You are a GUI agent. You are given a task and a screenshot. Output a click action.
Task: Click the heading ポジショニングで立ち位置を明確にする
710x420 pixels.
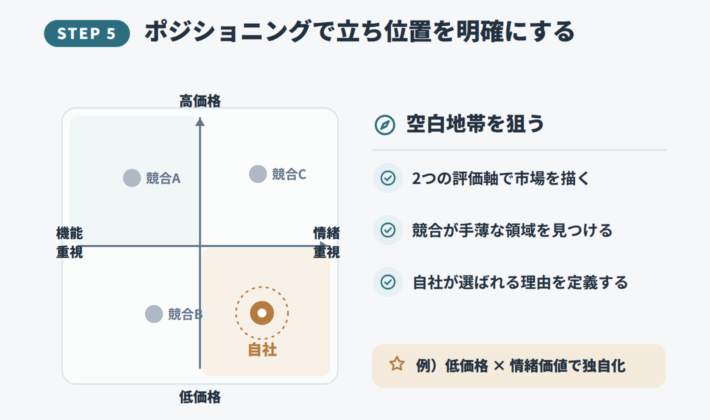coord(360,32)
